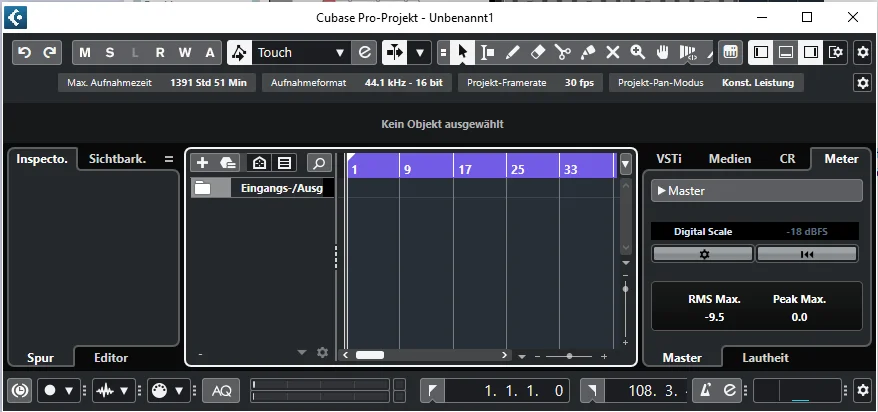
Task: Open the Touch automation mode dropdown
Action: click(301, 53)
